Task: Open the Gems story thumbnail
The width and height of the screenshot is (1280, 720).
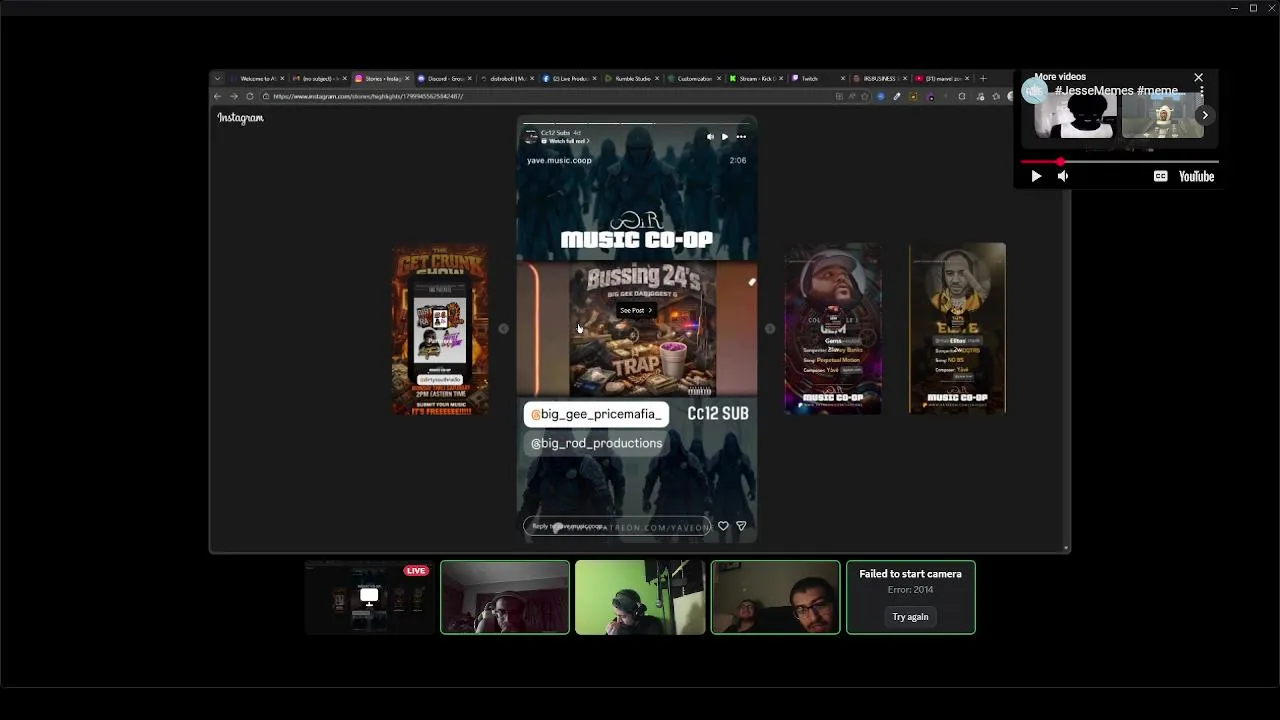Action: point(833,328)
